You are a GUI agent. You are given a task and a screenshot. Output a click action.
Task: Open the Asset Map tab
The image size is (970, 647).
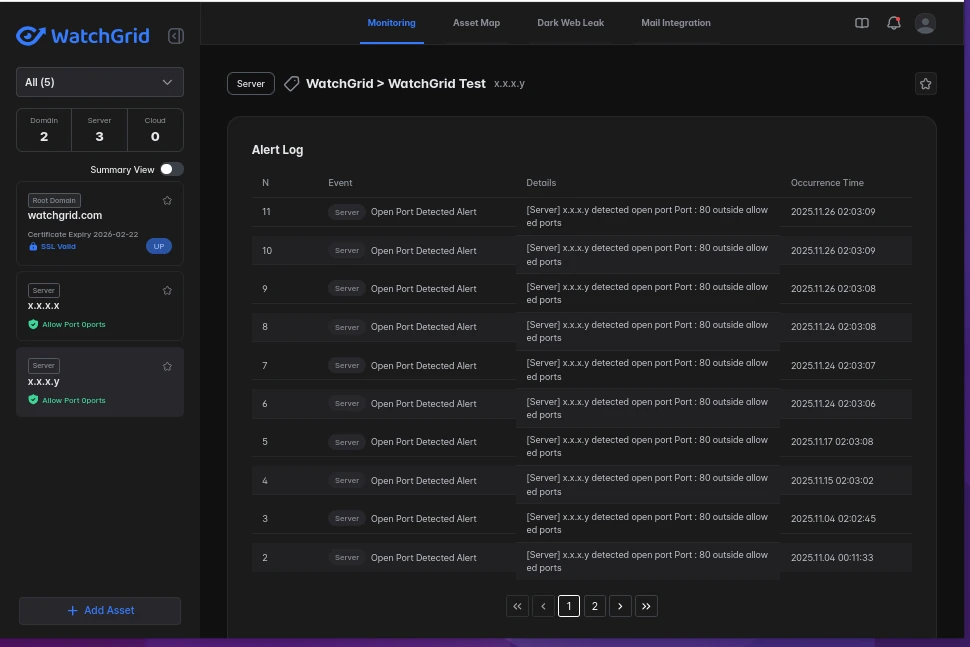pos(476,23)
